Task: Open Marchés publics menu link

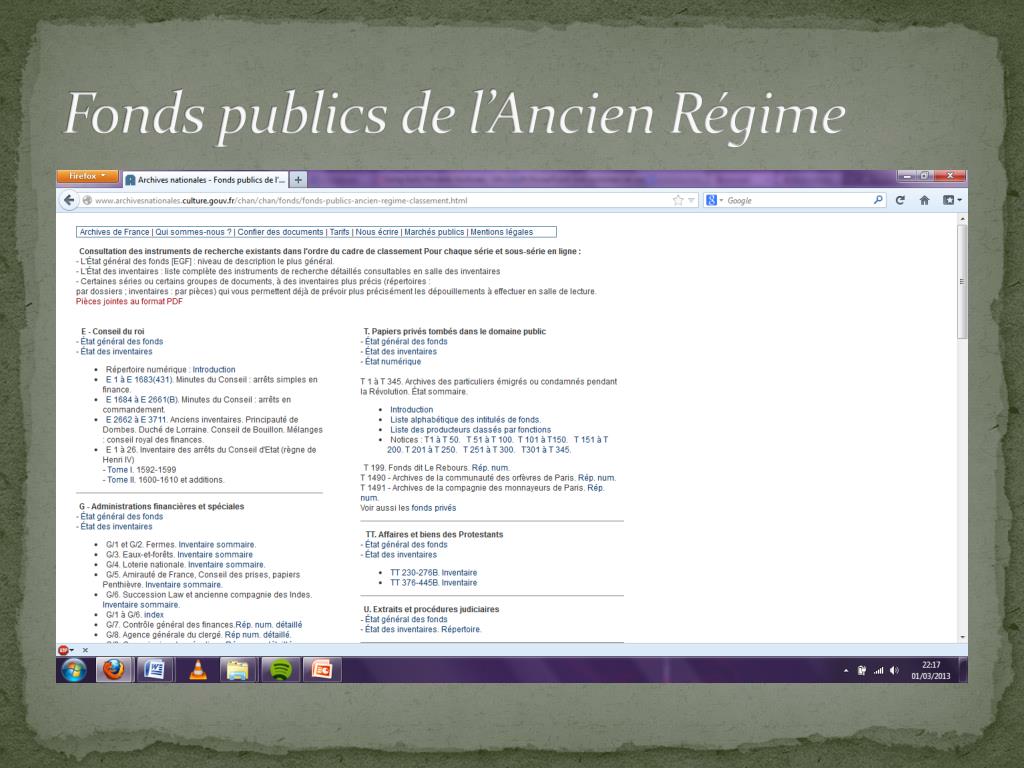Action: point(434,232)
